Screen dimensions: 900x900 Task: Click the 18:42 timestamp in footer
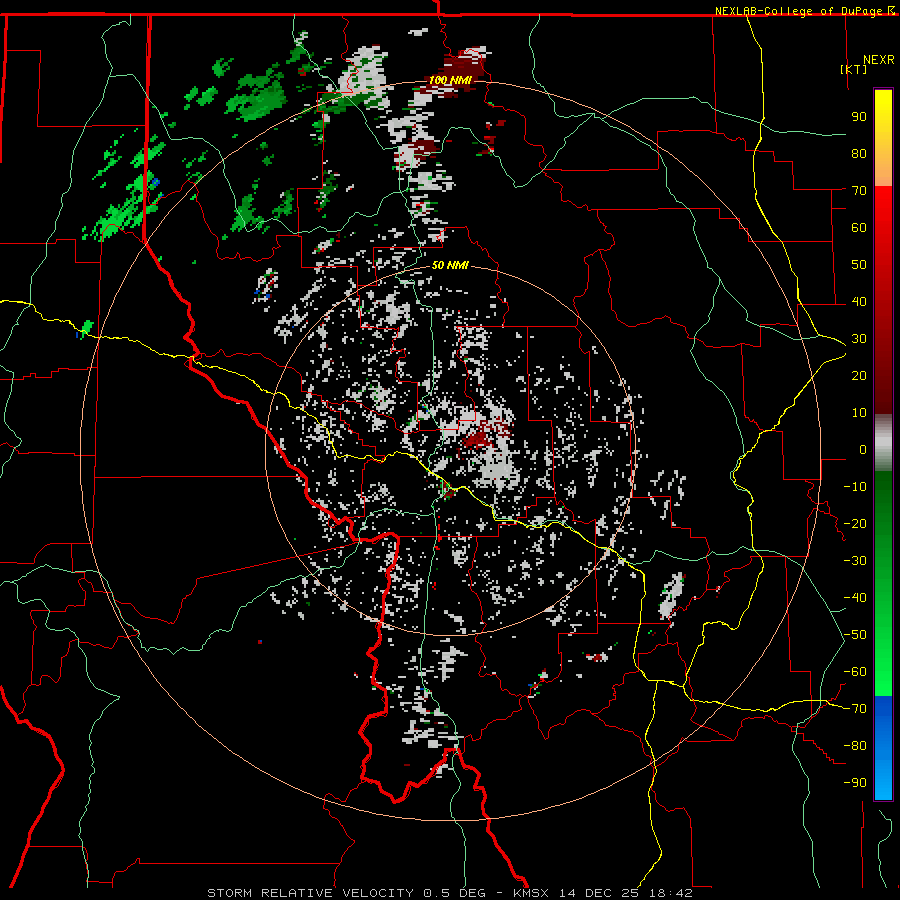tap(670, 893)
